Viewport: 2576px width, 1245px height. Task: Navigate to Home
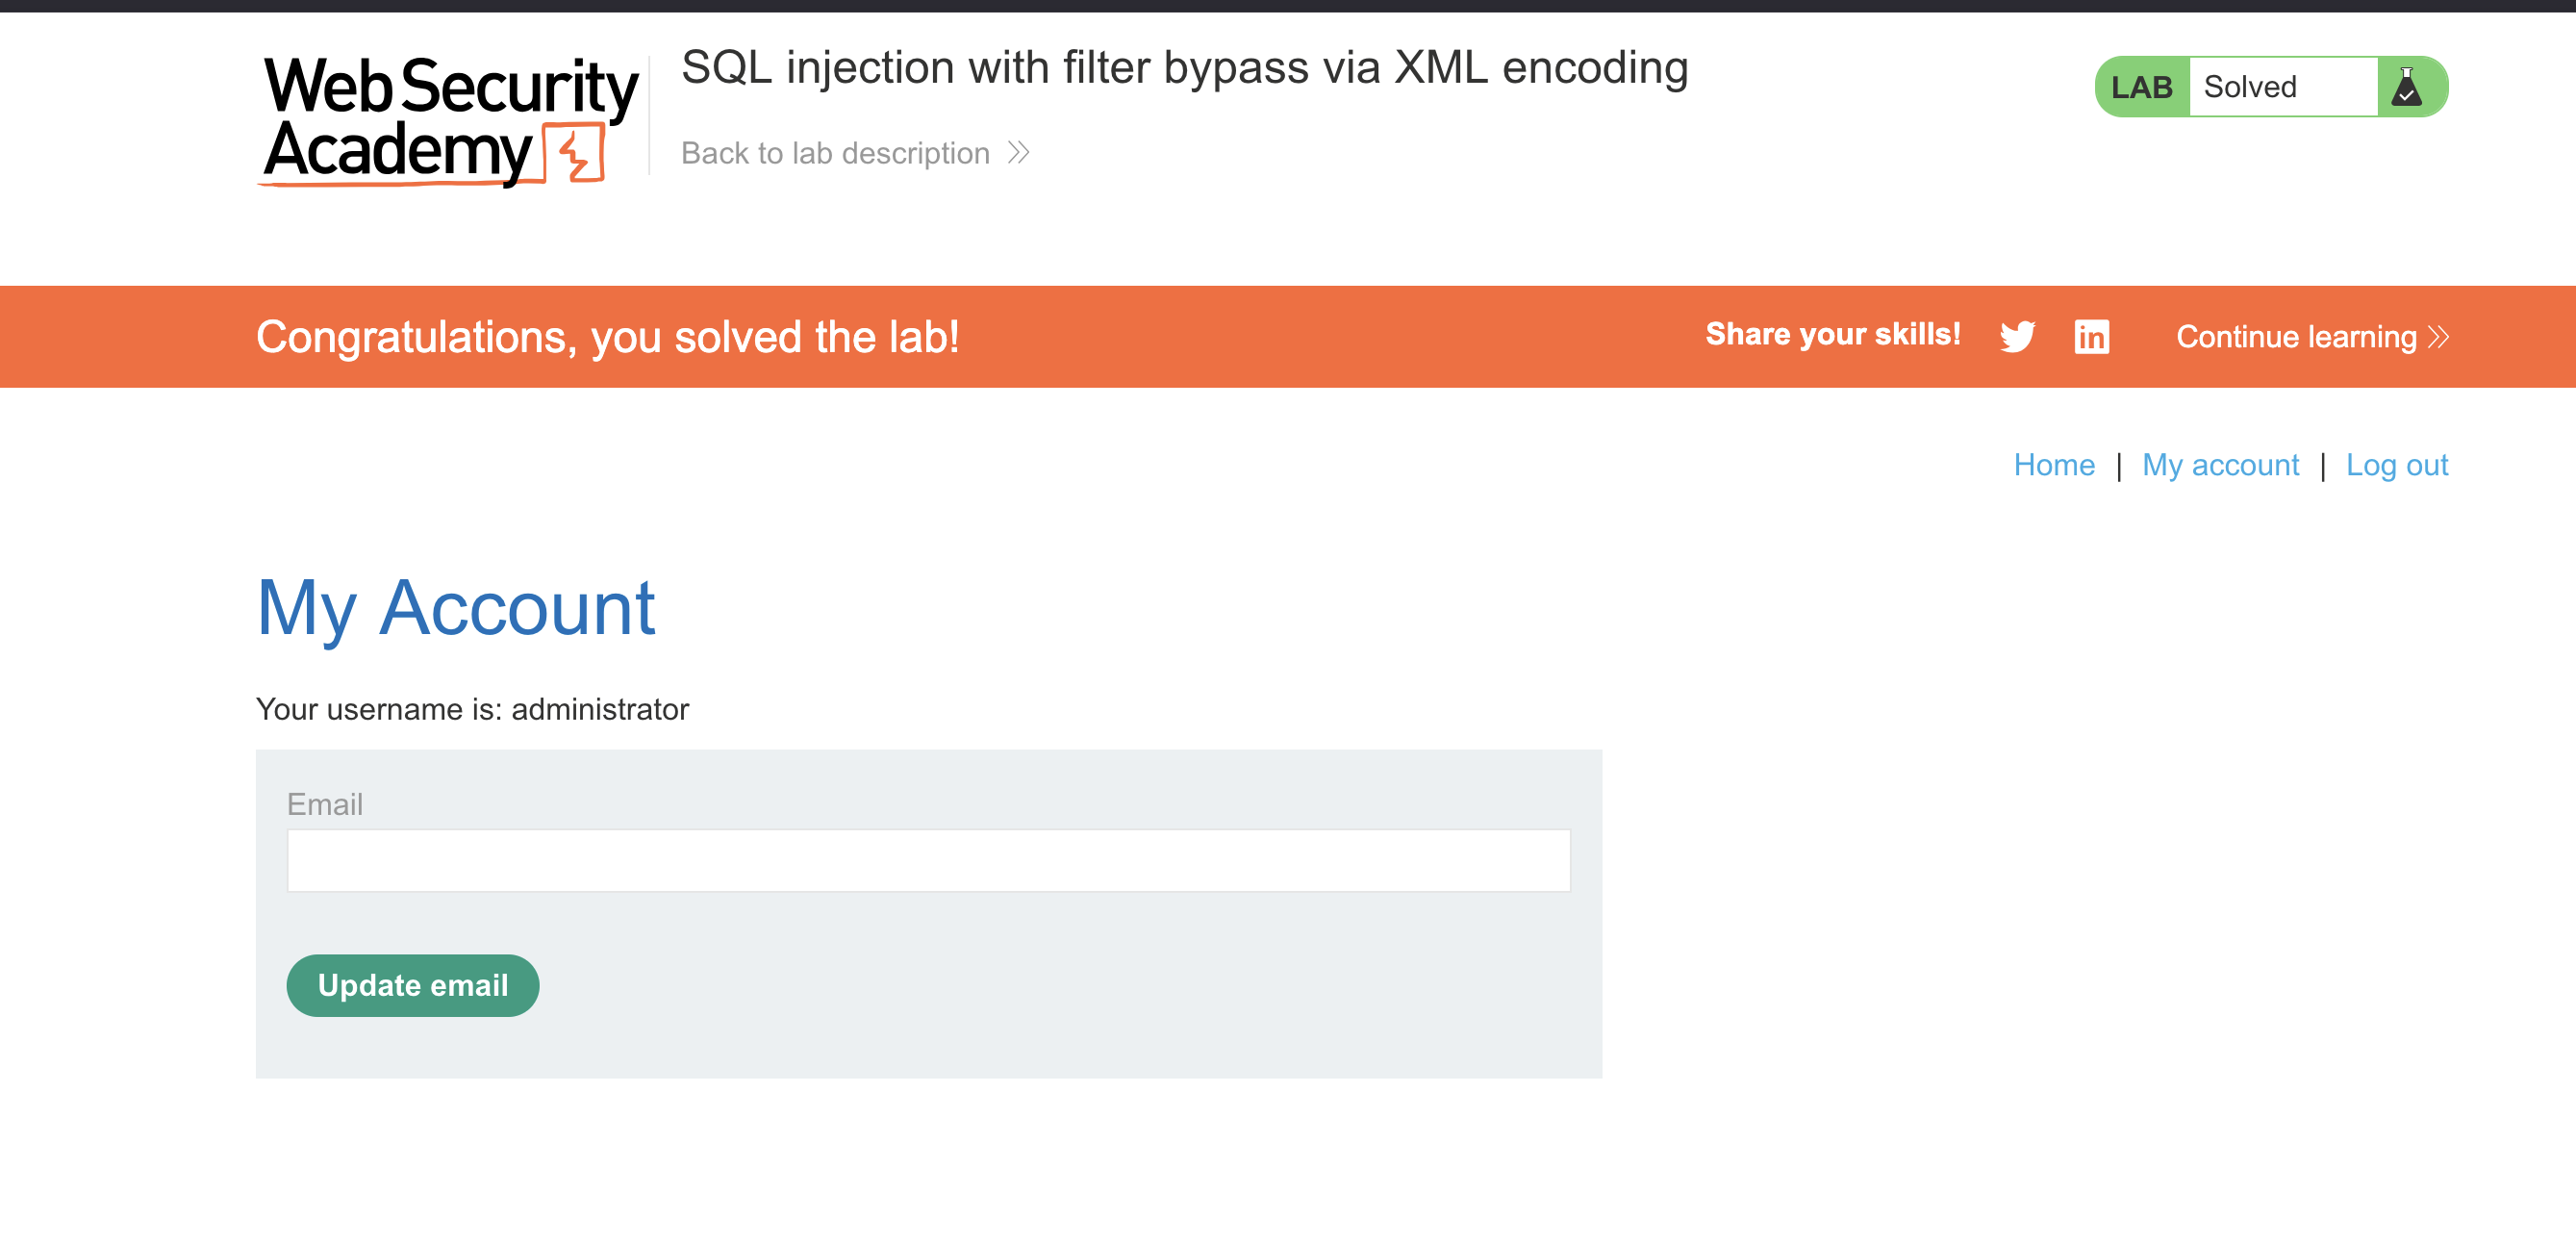(2053, 465)
